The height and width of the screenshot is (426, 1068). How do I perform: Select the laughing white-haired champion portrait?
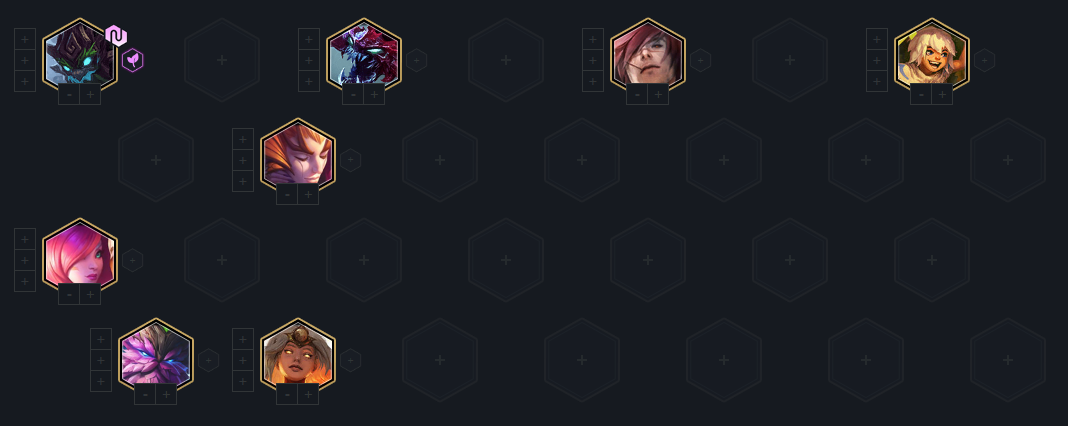pos(932,58)
